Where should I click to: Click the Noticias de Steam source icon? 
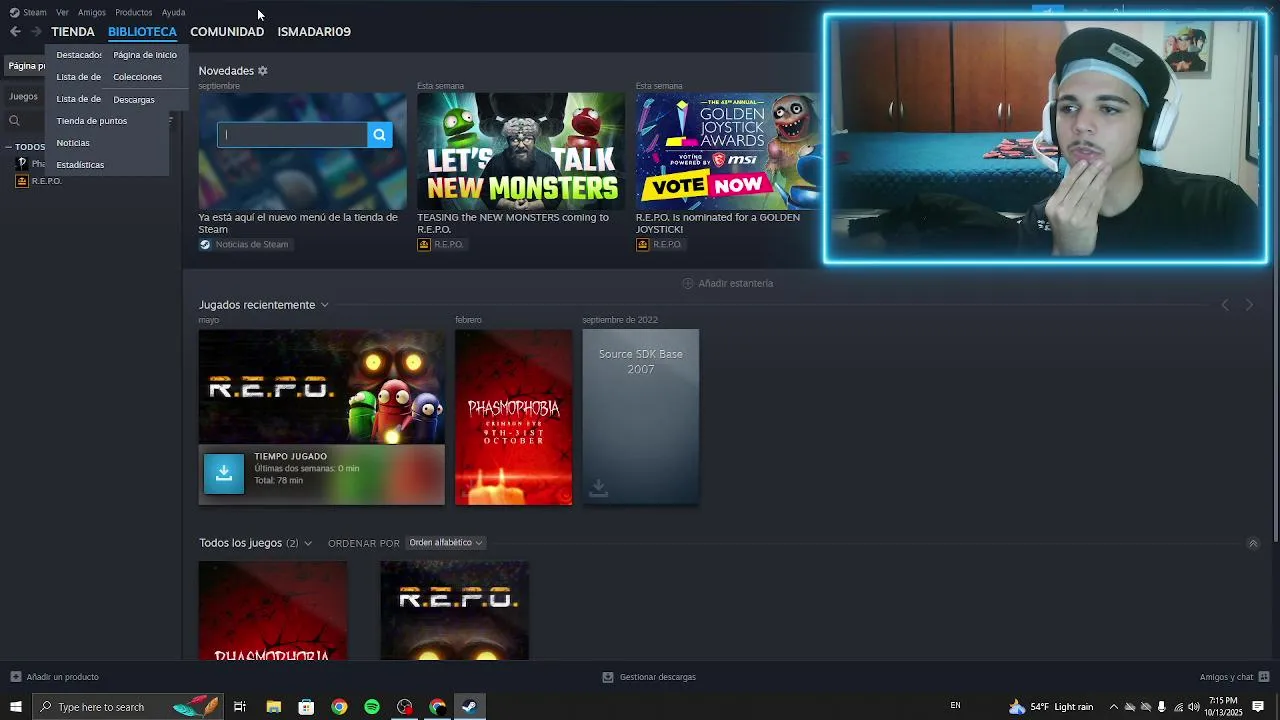pyautogui.click(x=205, y=244)
